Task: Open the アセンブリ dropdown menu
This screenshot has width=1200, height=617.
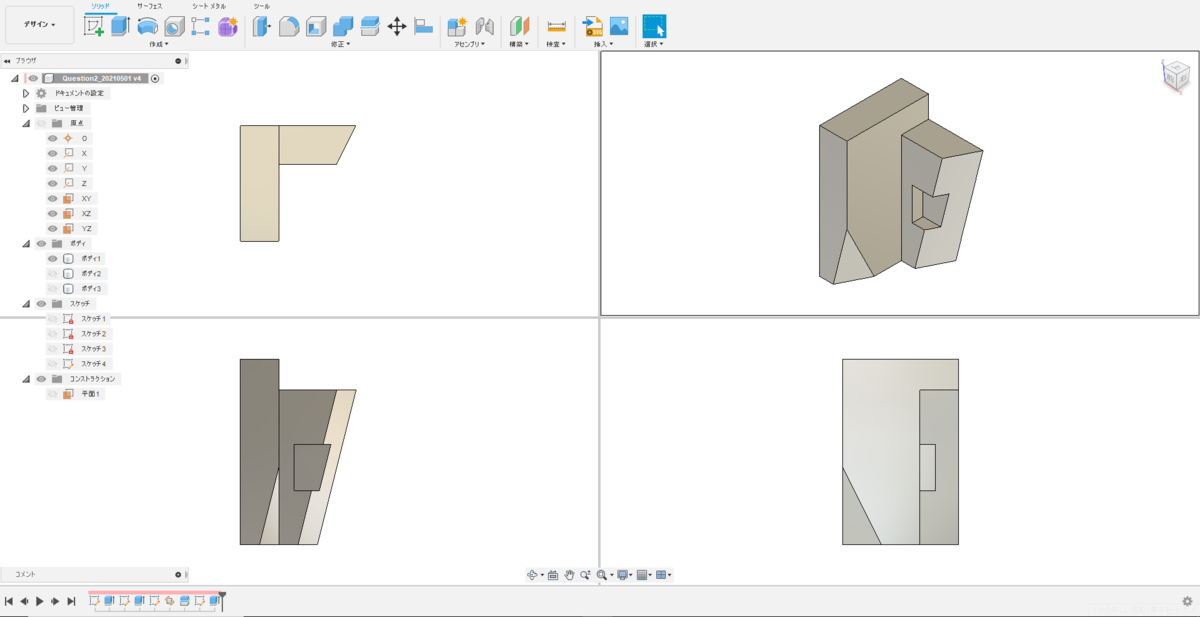Action: point(469,44)
